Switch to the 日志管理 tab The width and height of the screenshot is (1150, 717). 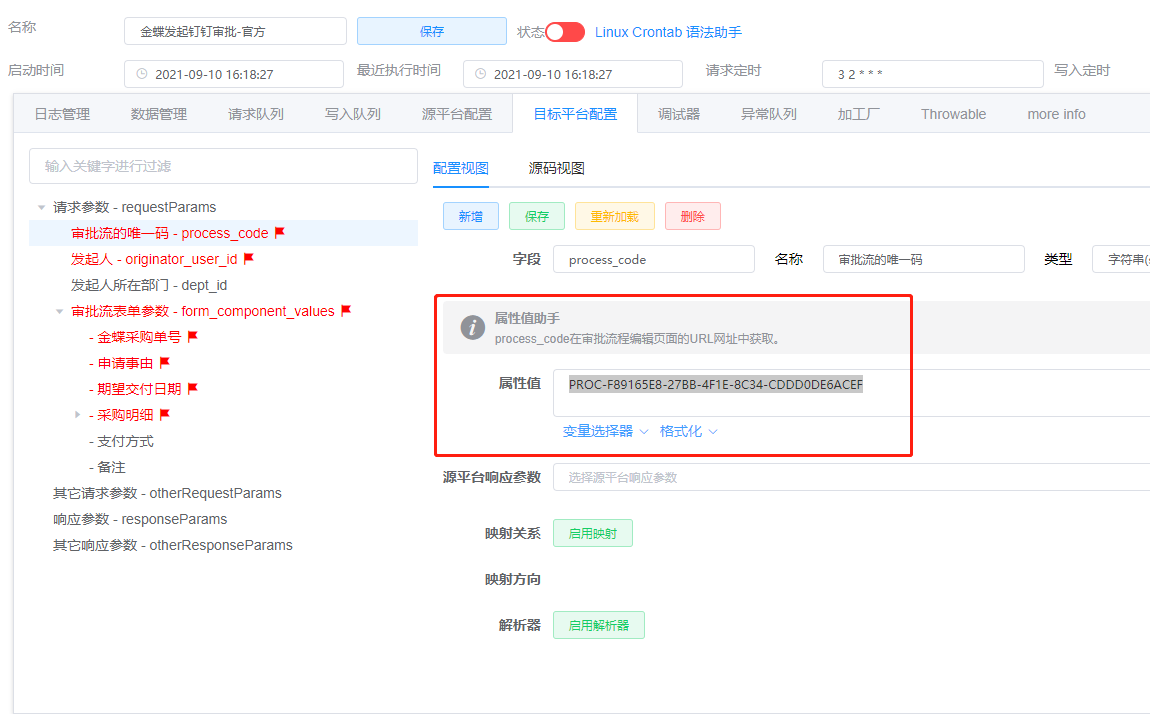point(62,114)
